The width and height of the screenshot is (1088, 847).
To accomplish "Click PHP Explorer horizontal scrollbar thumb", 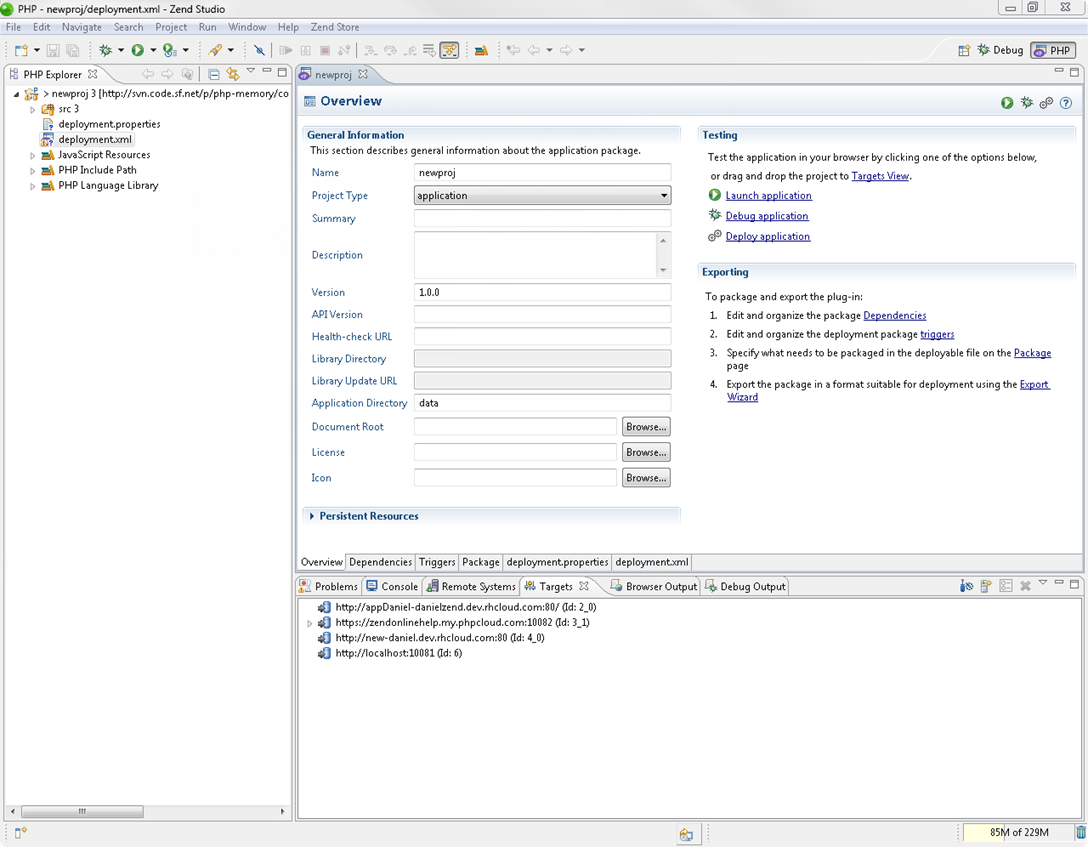I will coord(83,811).
